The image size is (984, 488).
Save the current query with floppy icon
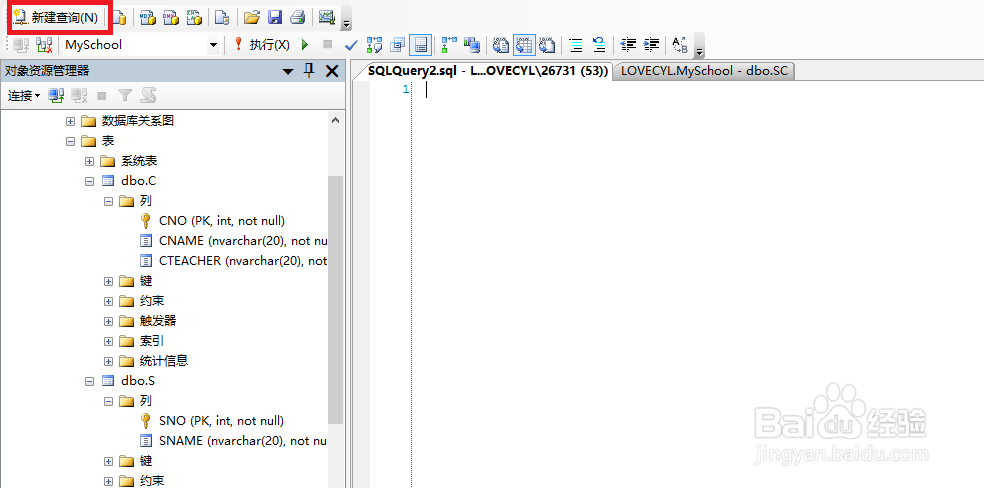pyautogui.click(x=274, y=18)
